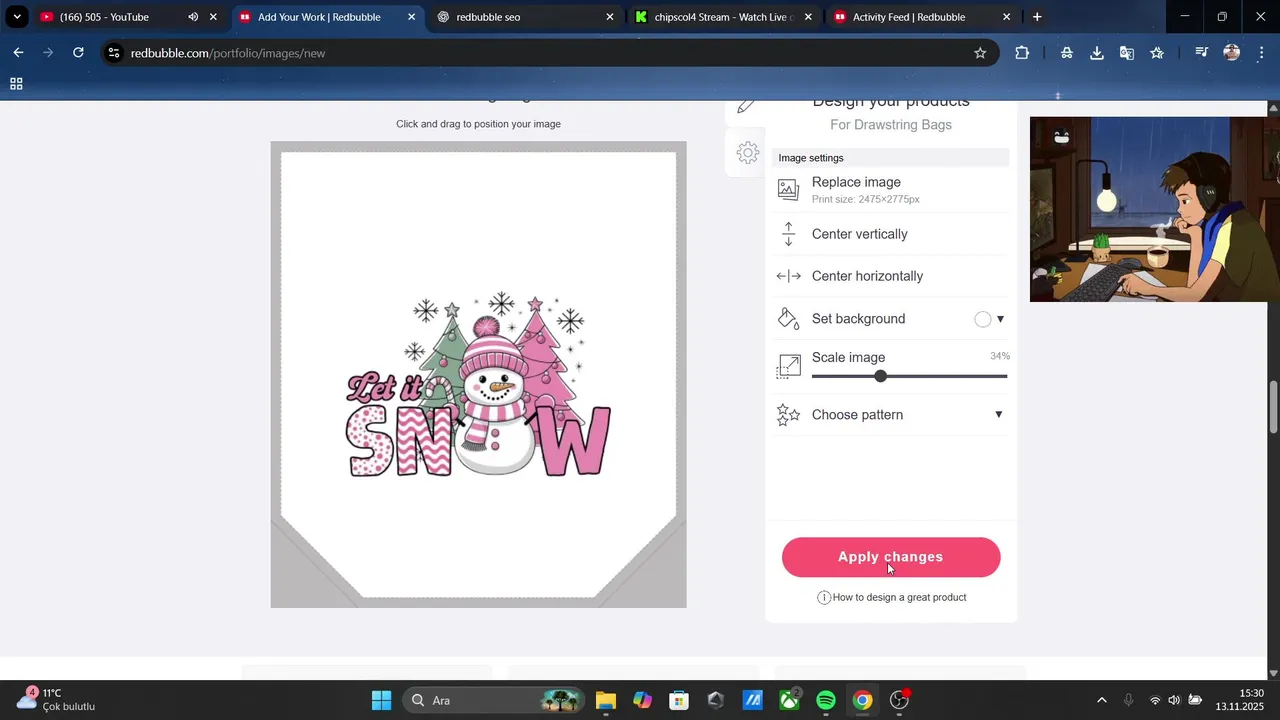Click the volume icon in system tray
Viewport: 1280px width, 720px height.
tap(1174, 701)
